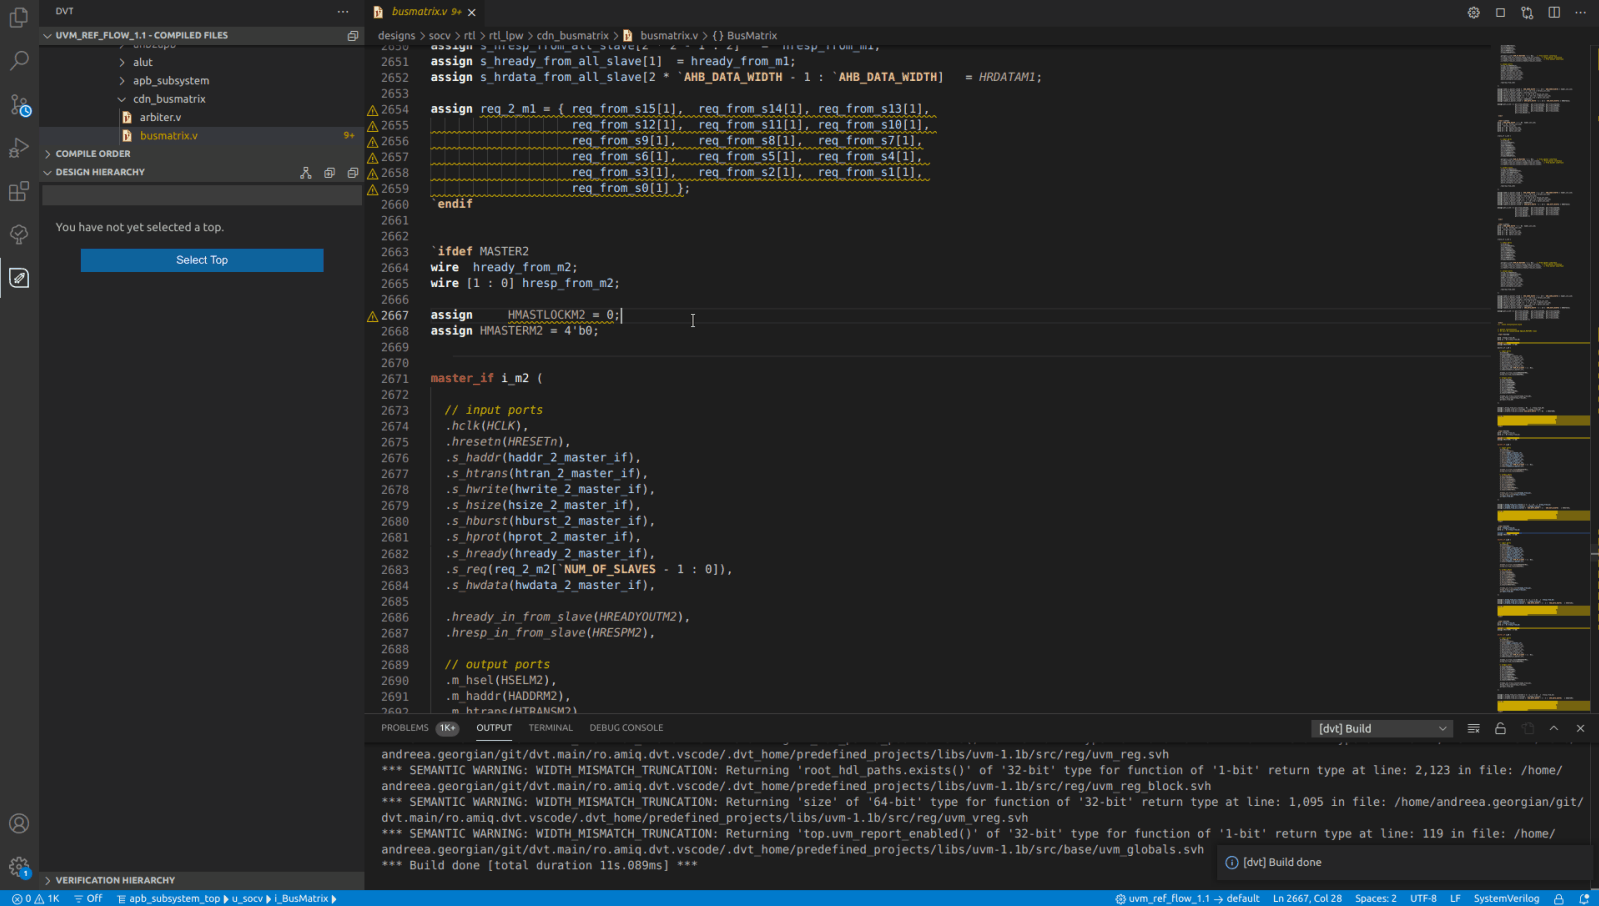Click the Design Hierarchy filter input field
This screenshot has height=906, width=1599.
click(201, 196)
